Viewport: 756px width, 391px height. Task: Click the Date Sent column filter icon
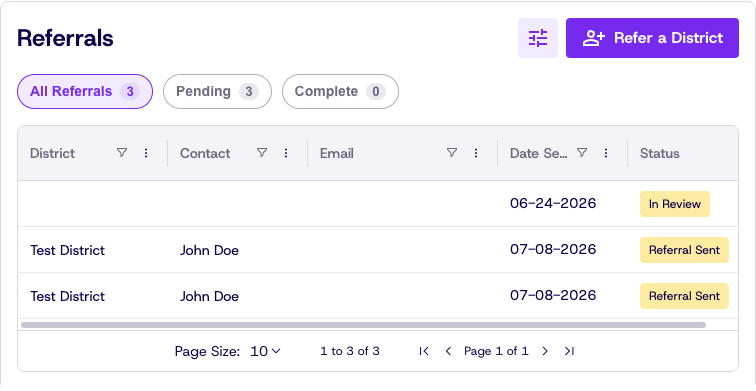click(582, 153)
